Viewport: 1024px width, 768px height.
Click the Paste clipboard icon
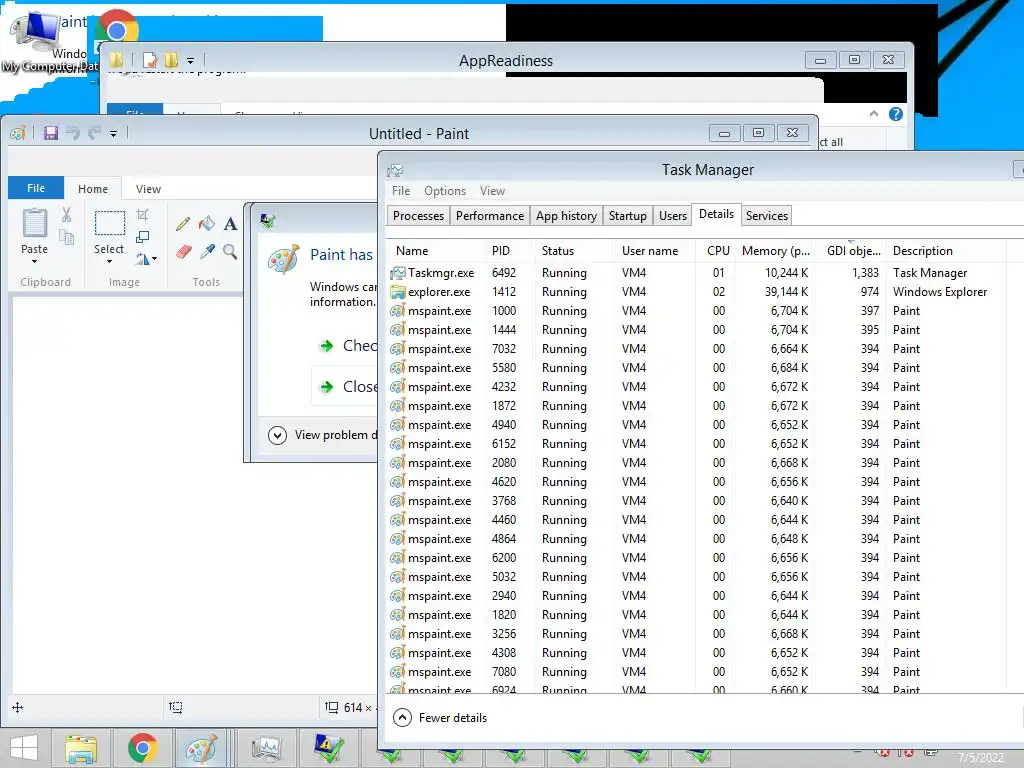35,223
